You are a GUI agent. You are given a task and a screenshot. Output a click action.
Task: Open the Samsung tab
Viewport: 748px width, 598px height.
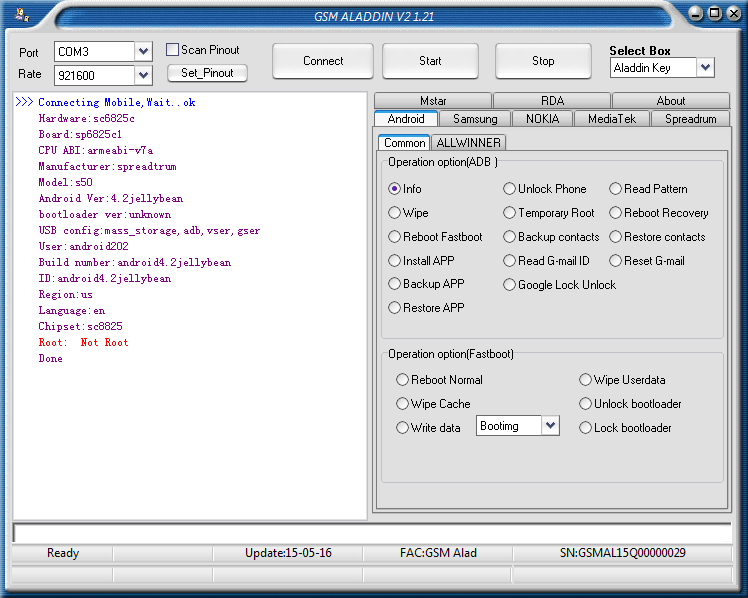click(x=475, y=119)
